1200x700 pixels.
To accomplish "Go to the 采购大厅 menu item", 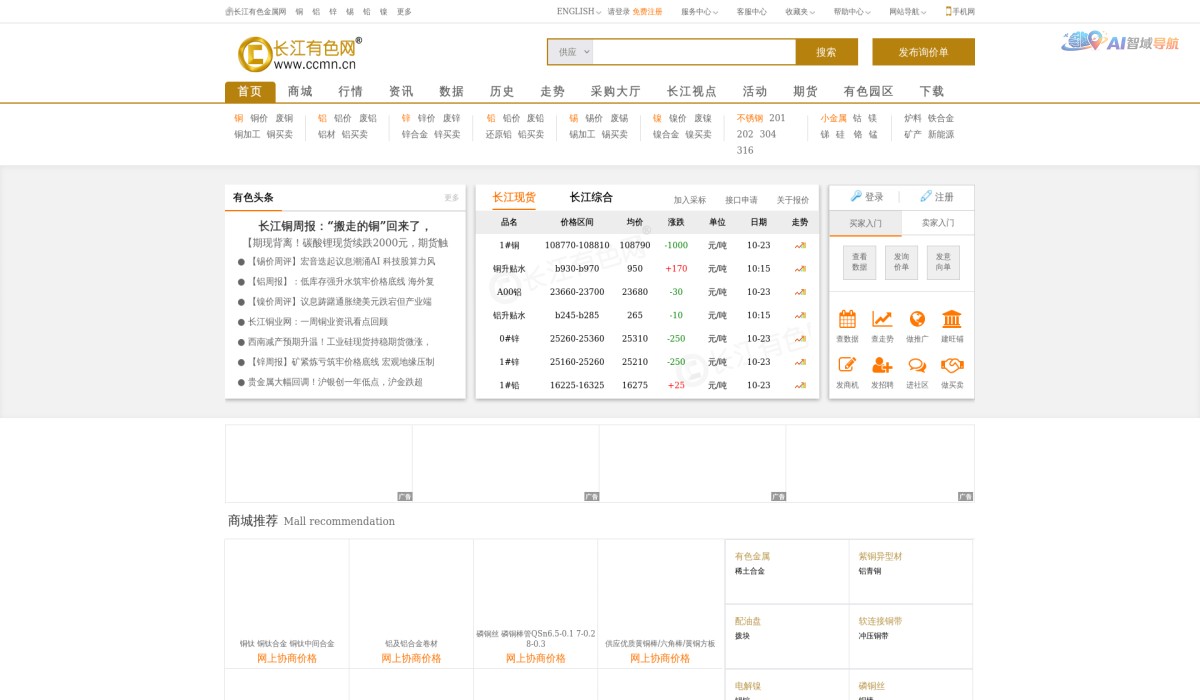I will pos(616,91).
